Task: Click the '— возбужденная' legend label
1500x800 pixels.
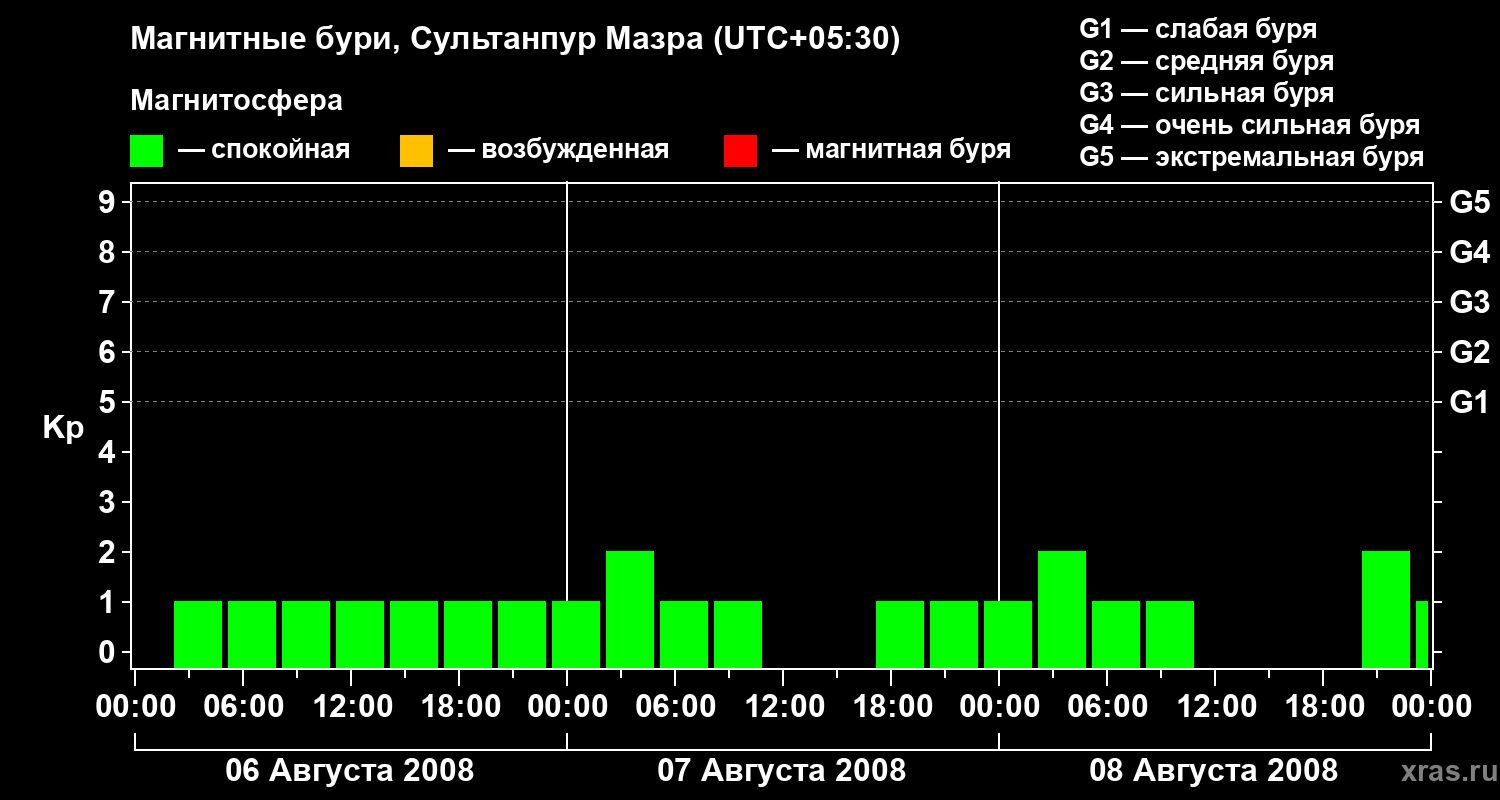Action: [x=558, y=150]
